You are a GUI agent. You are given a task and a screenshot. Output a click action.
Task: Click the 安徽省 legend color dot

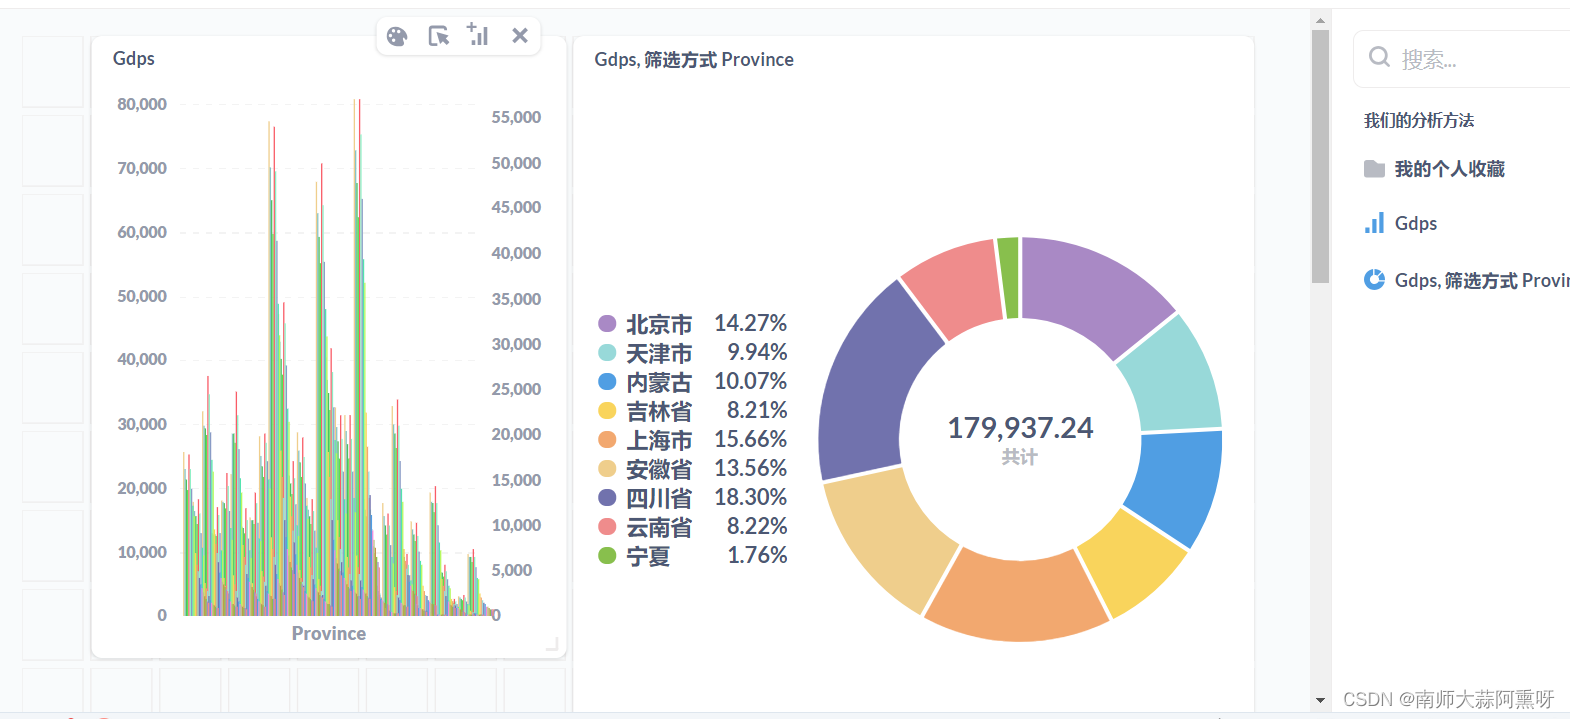tap(607, 468)
